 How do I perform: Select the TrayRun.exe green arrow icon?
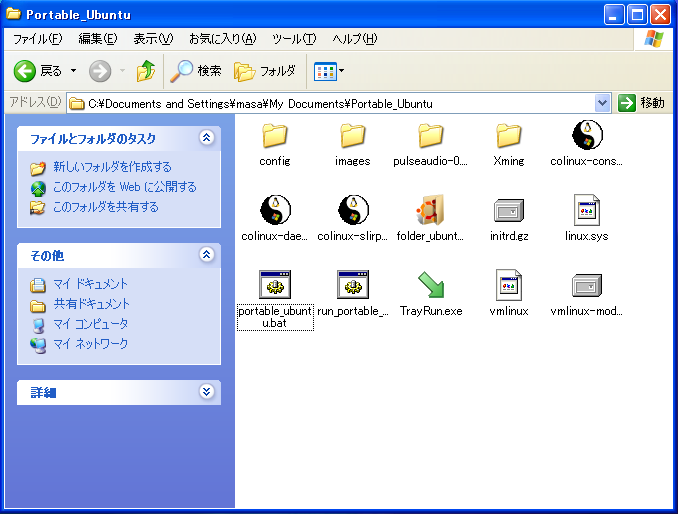pyautogui.click(x=431, y=284)
